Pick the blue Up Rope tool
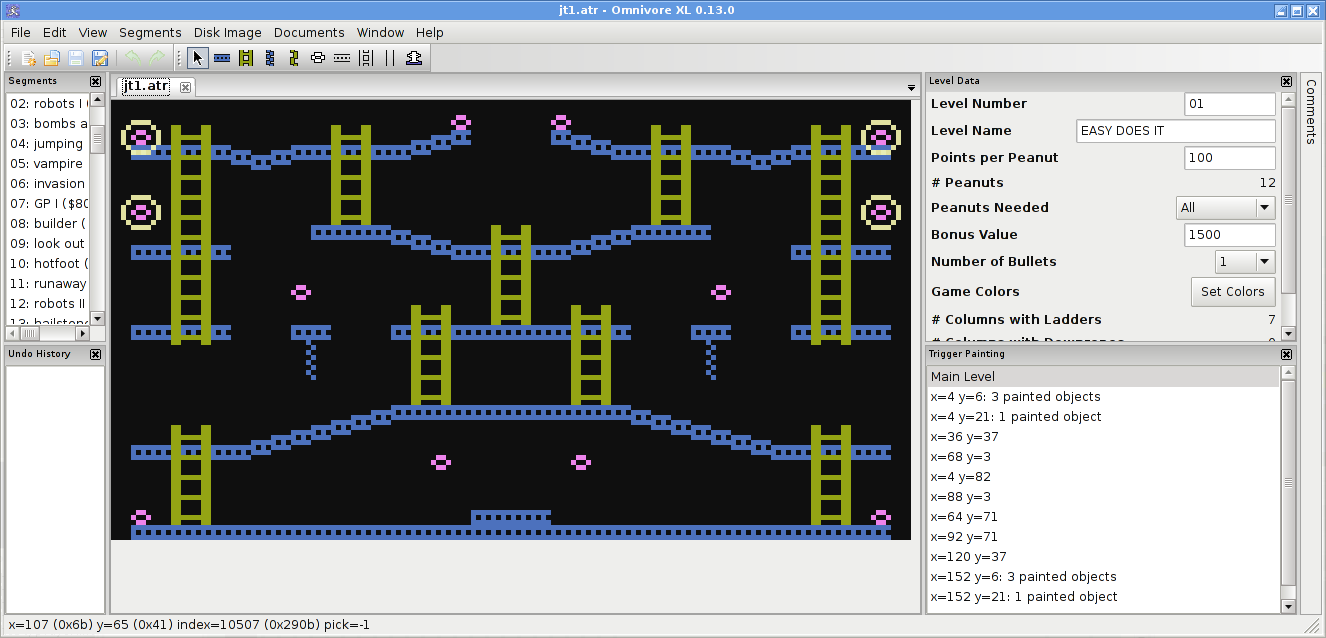 (270, 58)
